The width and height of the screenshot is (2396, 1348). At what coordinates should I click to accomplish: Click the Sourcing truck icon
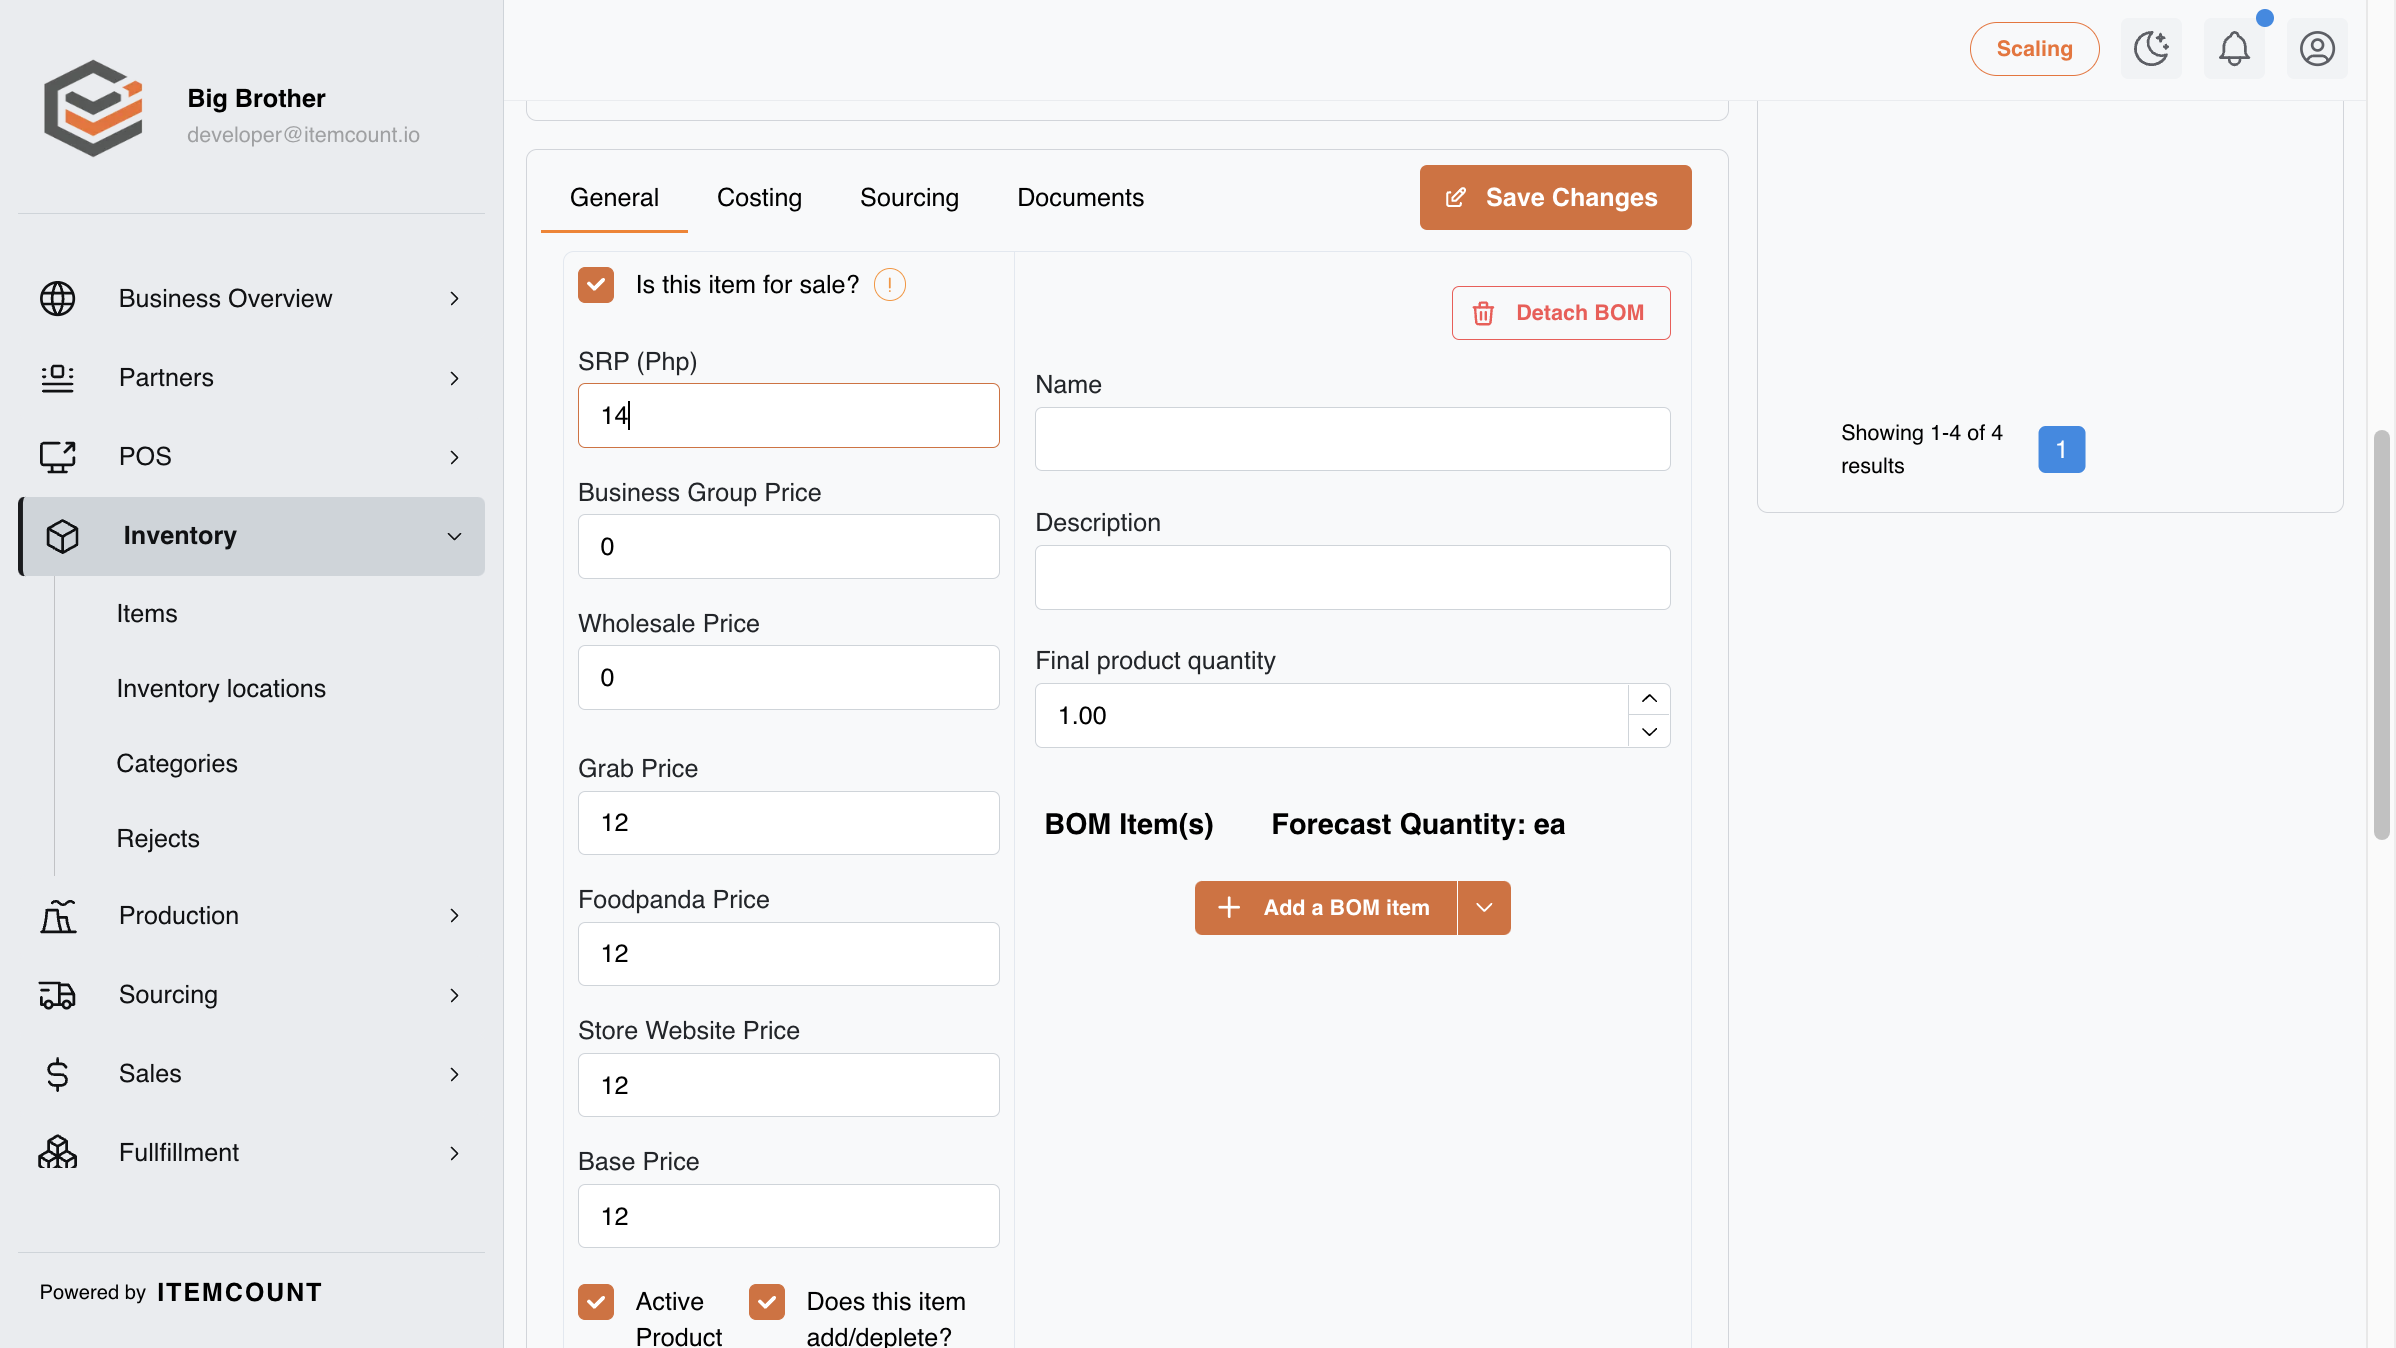57,995
